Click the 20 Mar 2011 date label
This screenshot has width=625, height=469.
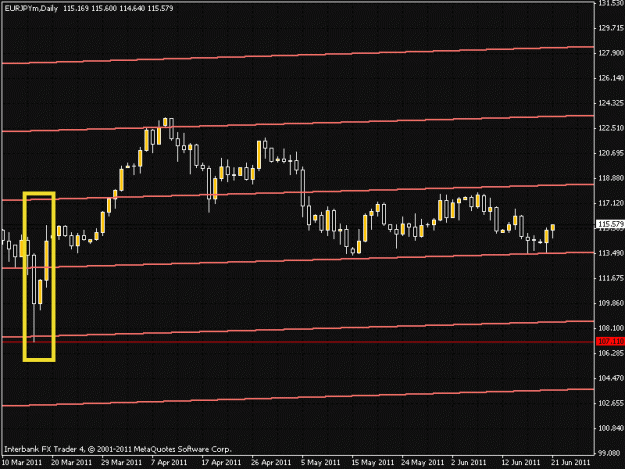click(x=72, y=462)
